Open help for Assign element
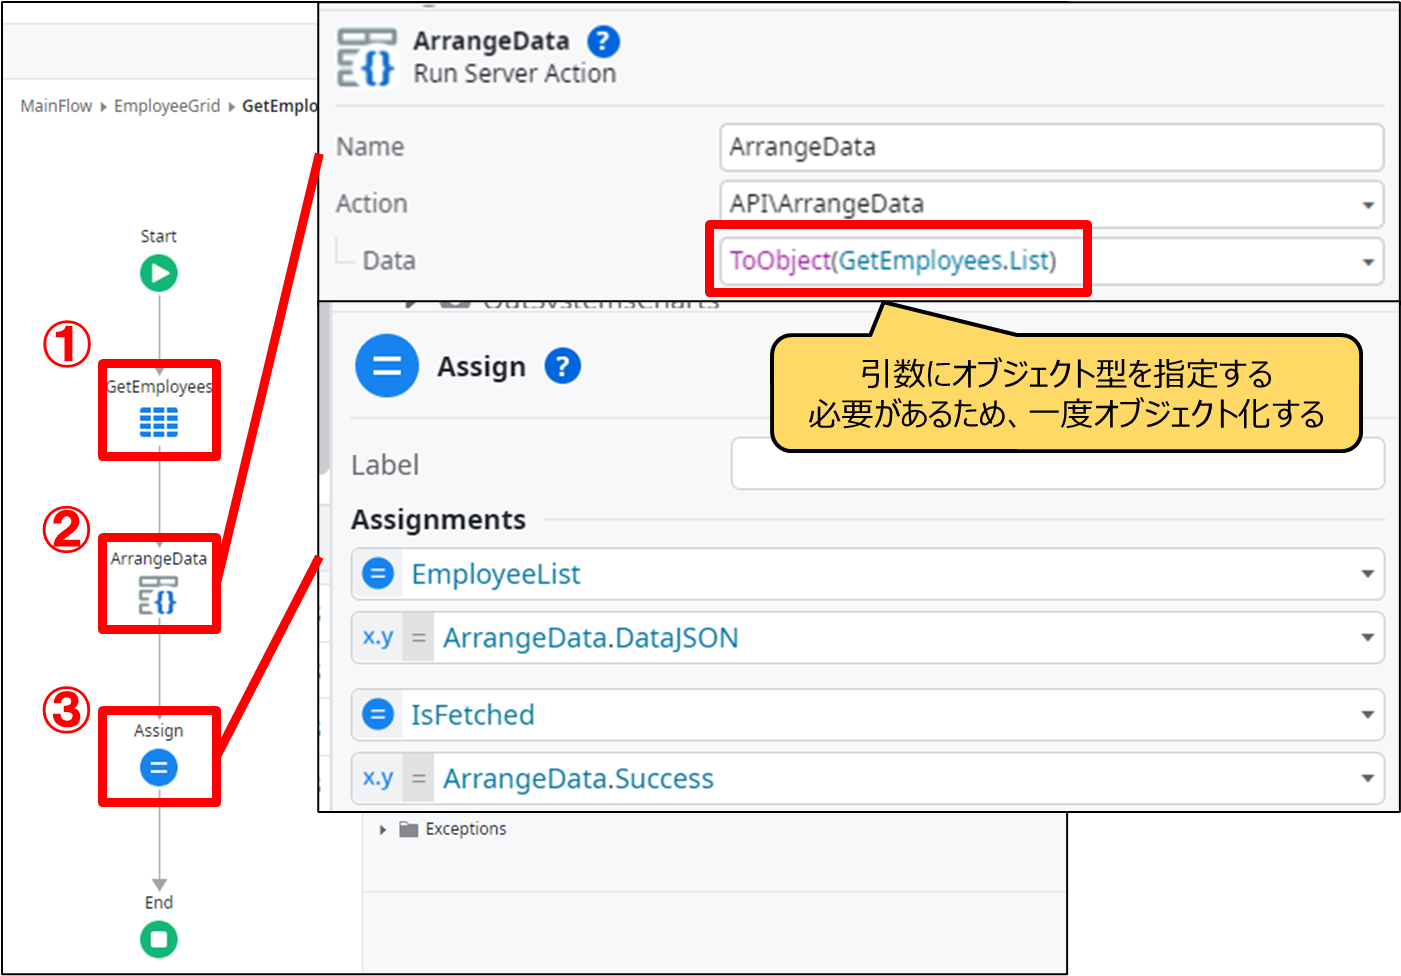The image size is (1401, 976). [562, 366]
